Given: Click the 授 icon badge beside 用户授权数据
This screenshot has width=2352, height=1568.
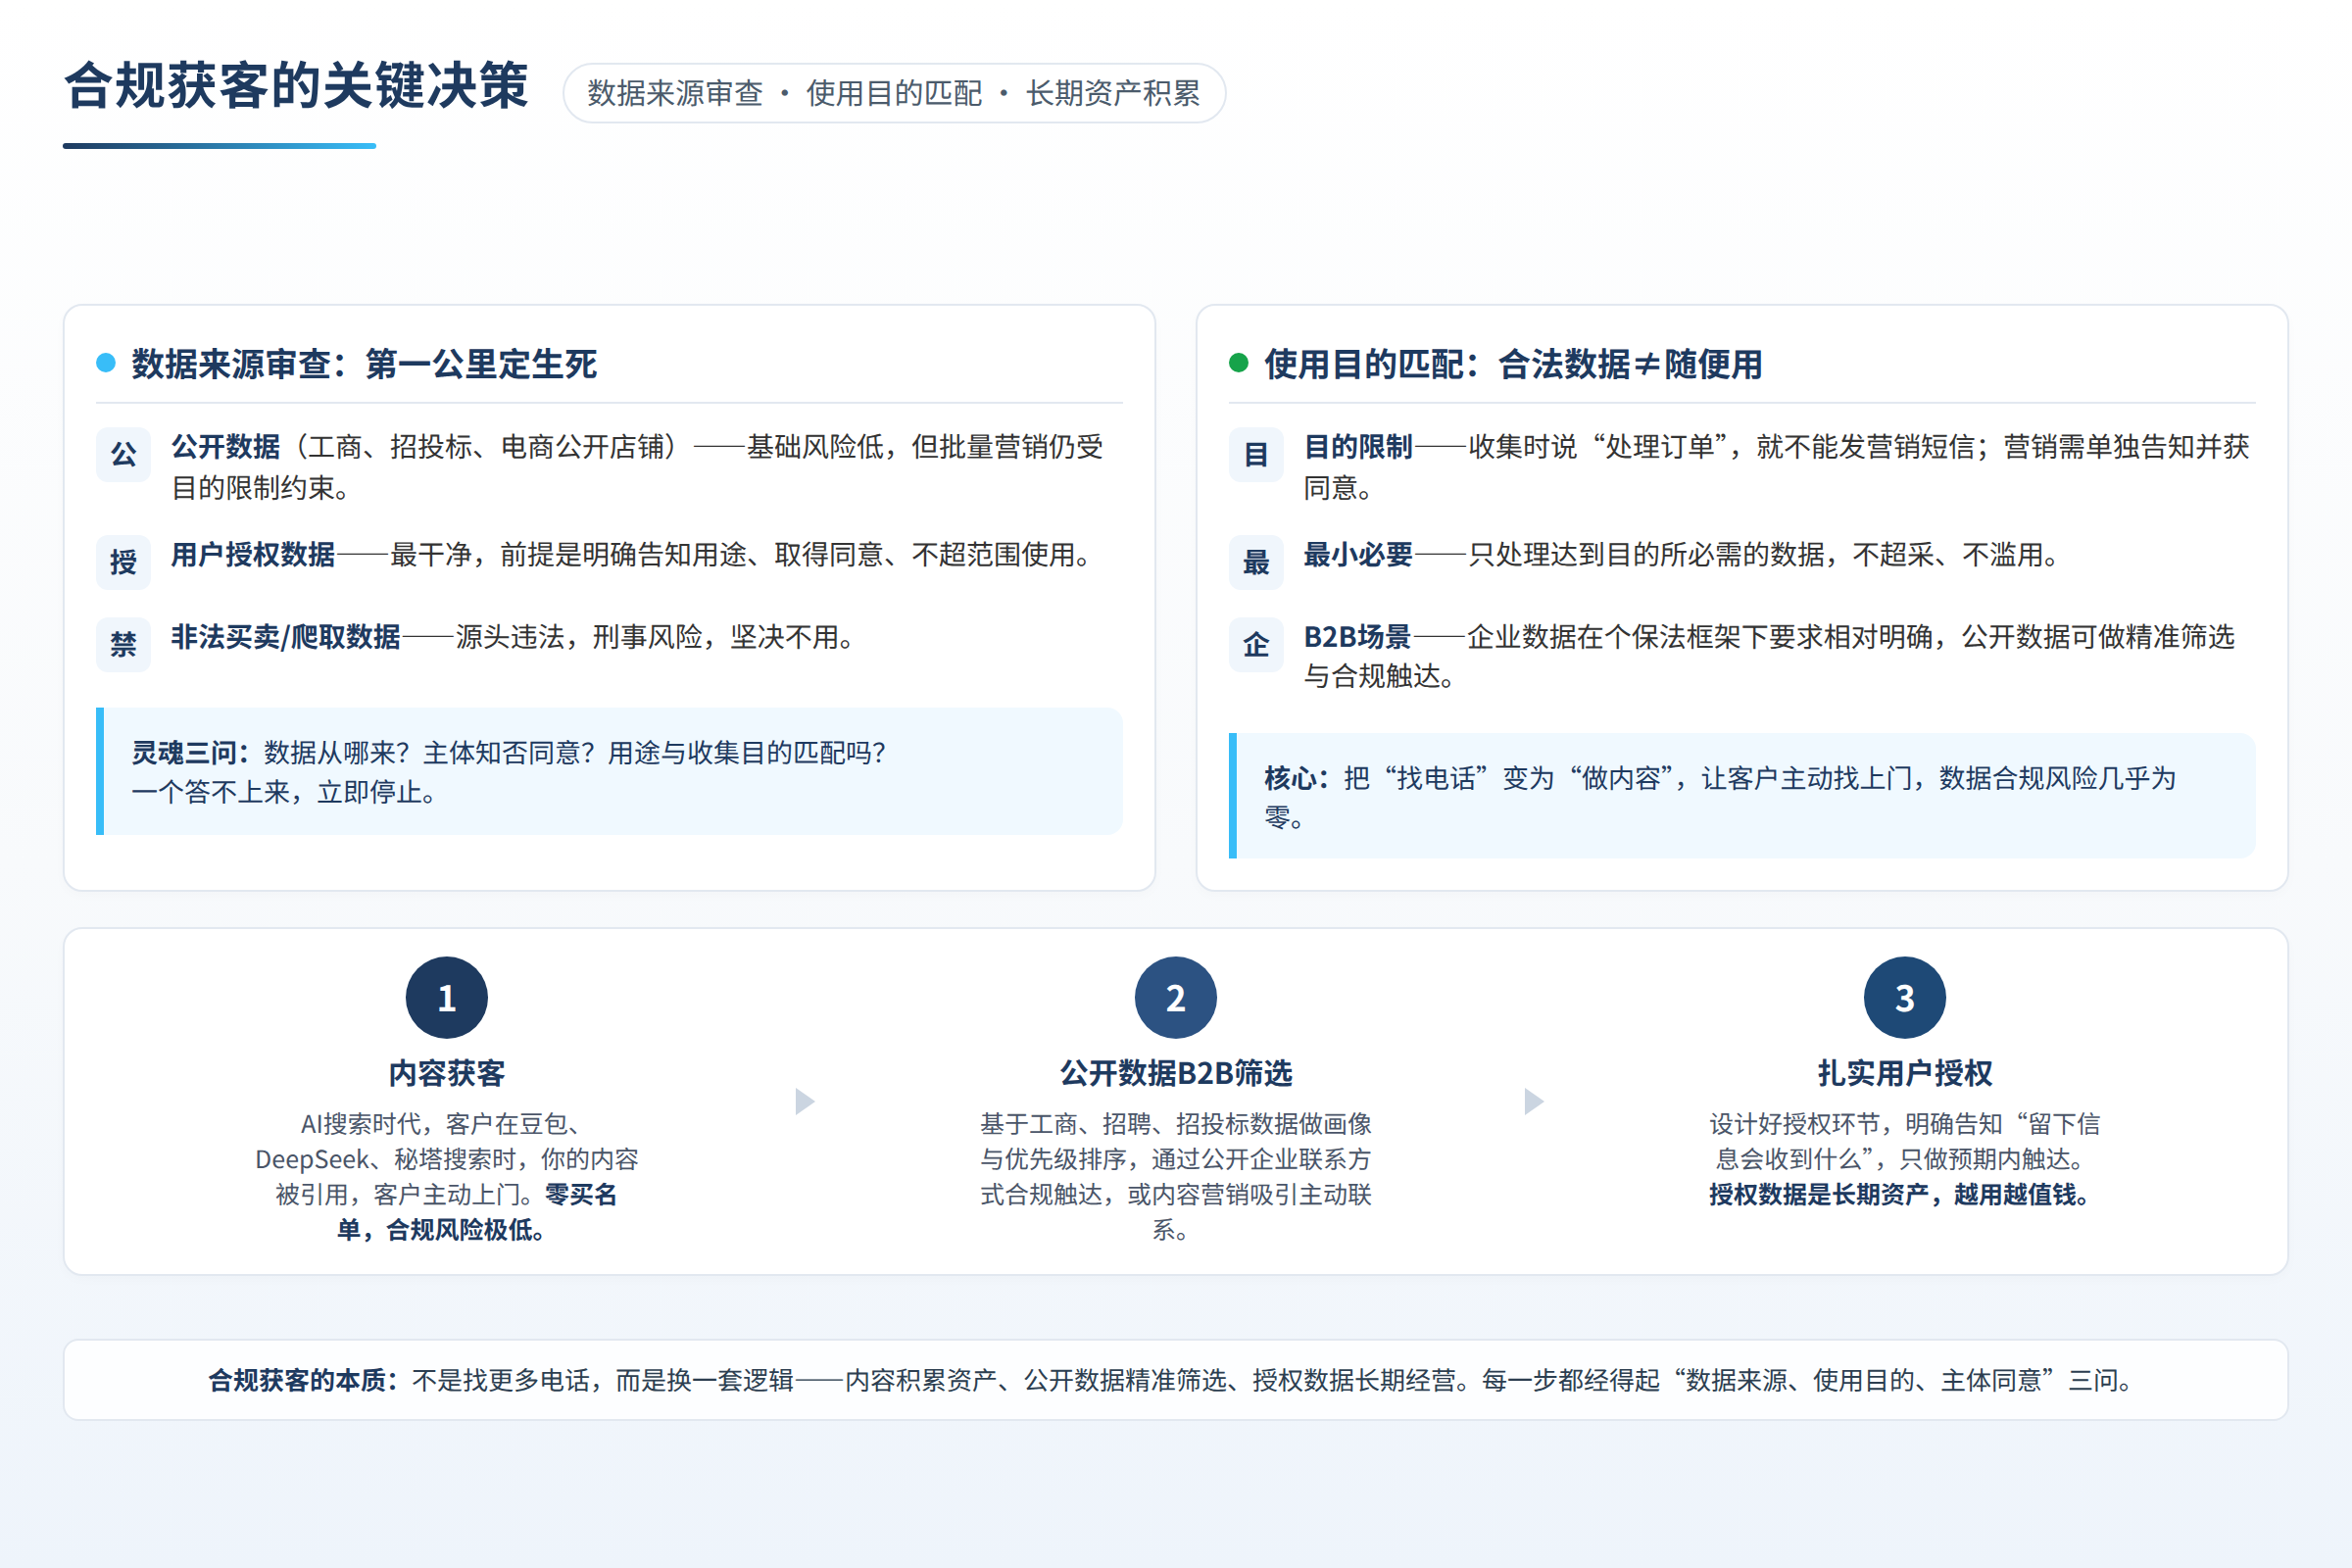Looking at the screenshot, I should pos(123,562).
